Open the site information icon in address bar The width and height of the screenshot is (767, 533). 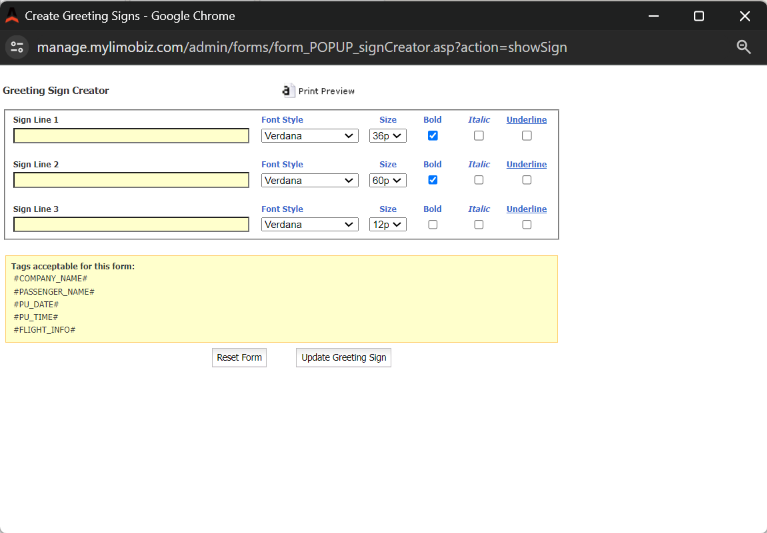pos(17,47)
